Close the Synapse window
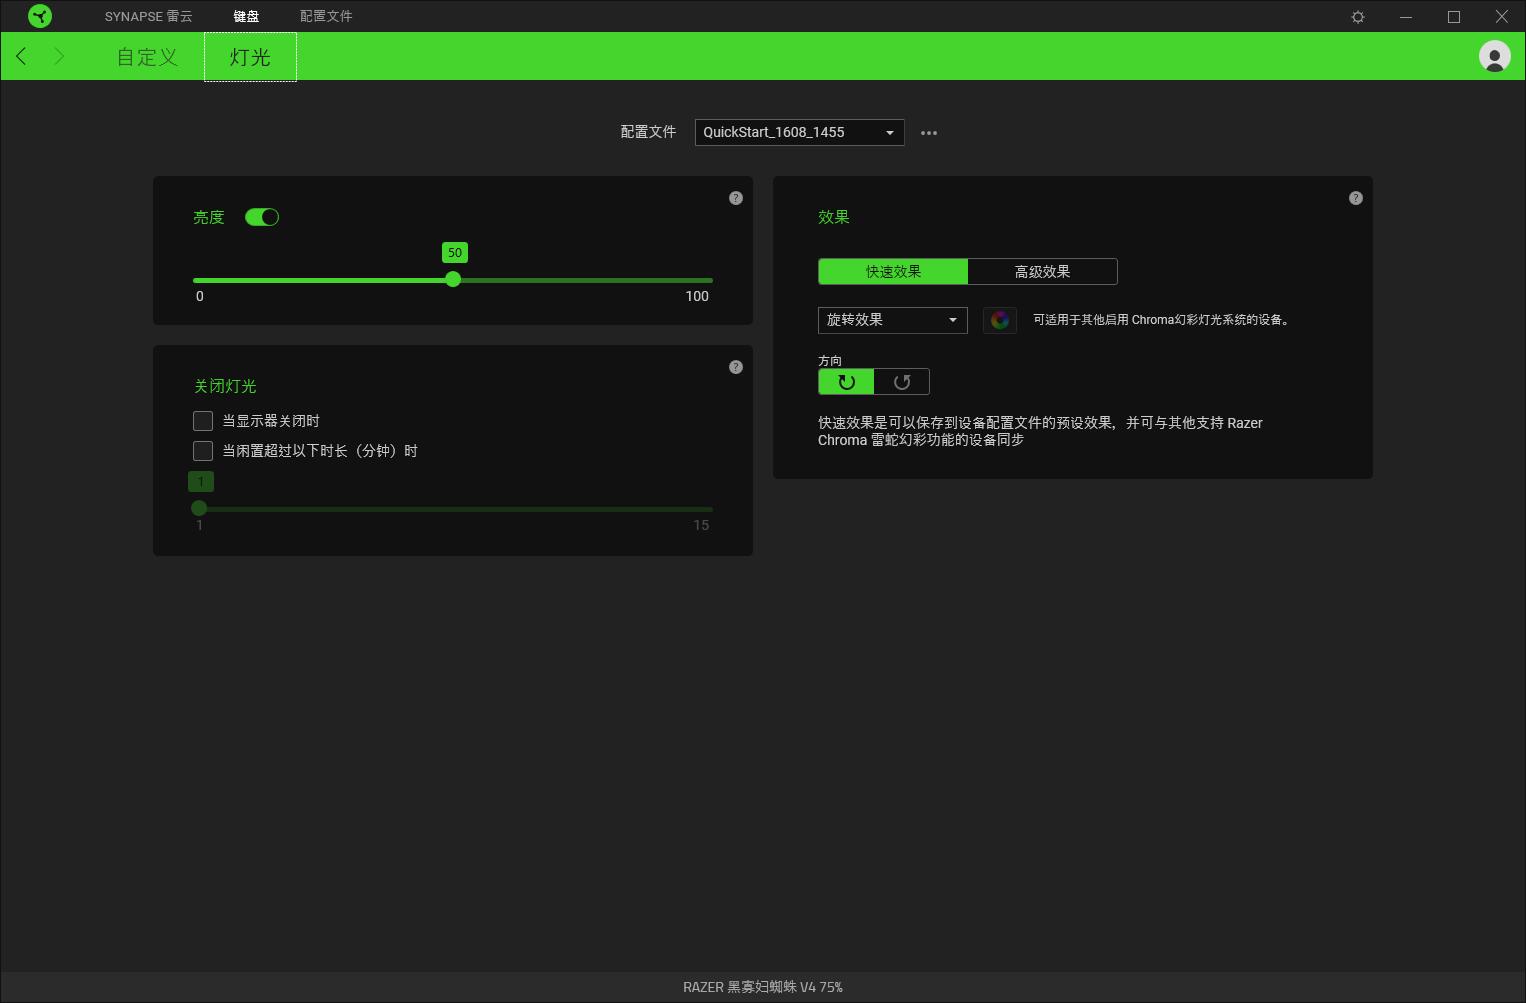 pos(1502,17)
